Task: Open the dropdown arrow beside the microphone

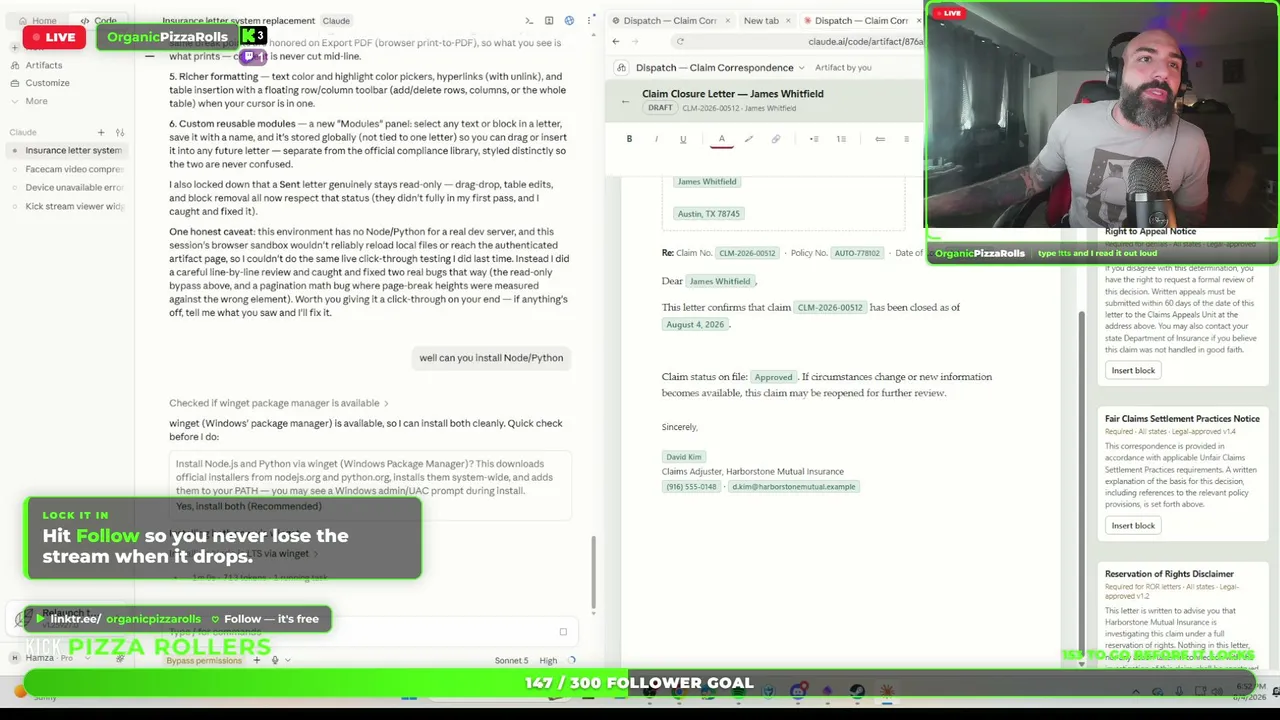Action: 288,660
